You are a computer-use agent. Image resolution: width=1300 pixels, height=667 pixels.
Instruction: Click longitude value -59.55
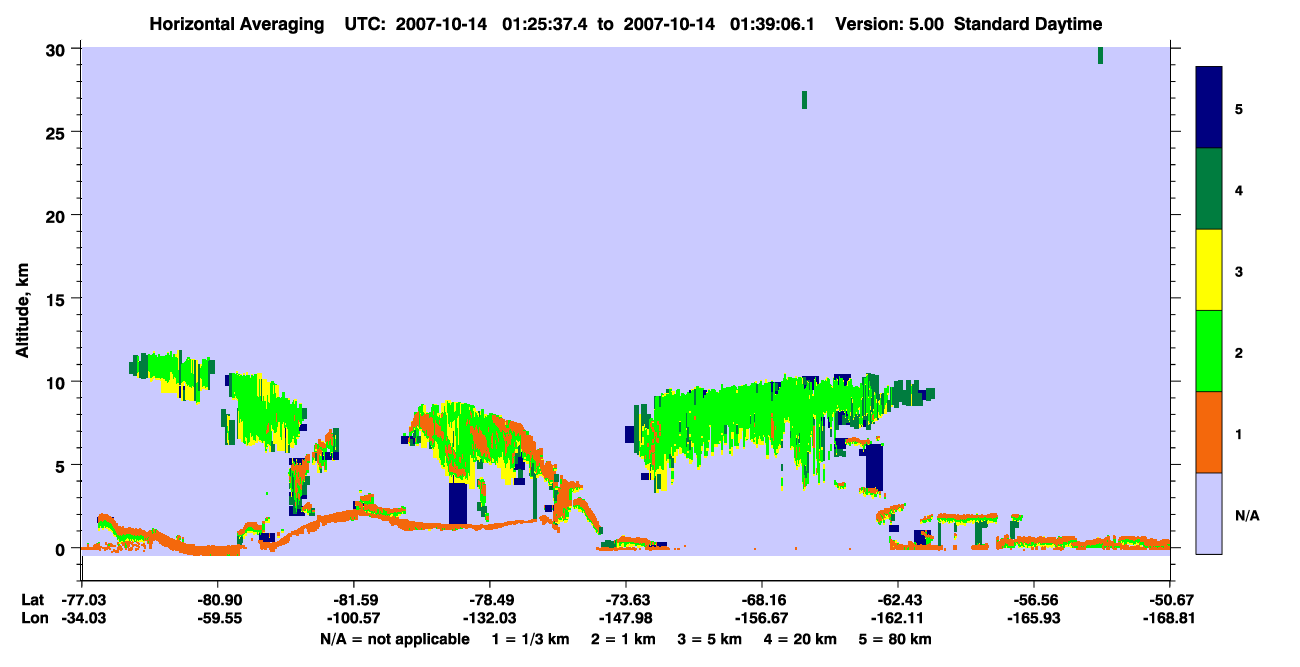click(218, 618)
